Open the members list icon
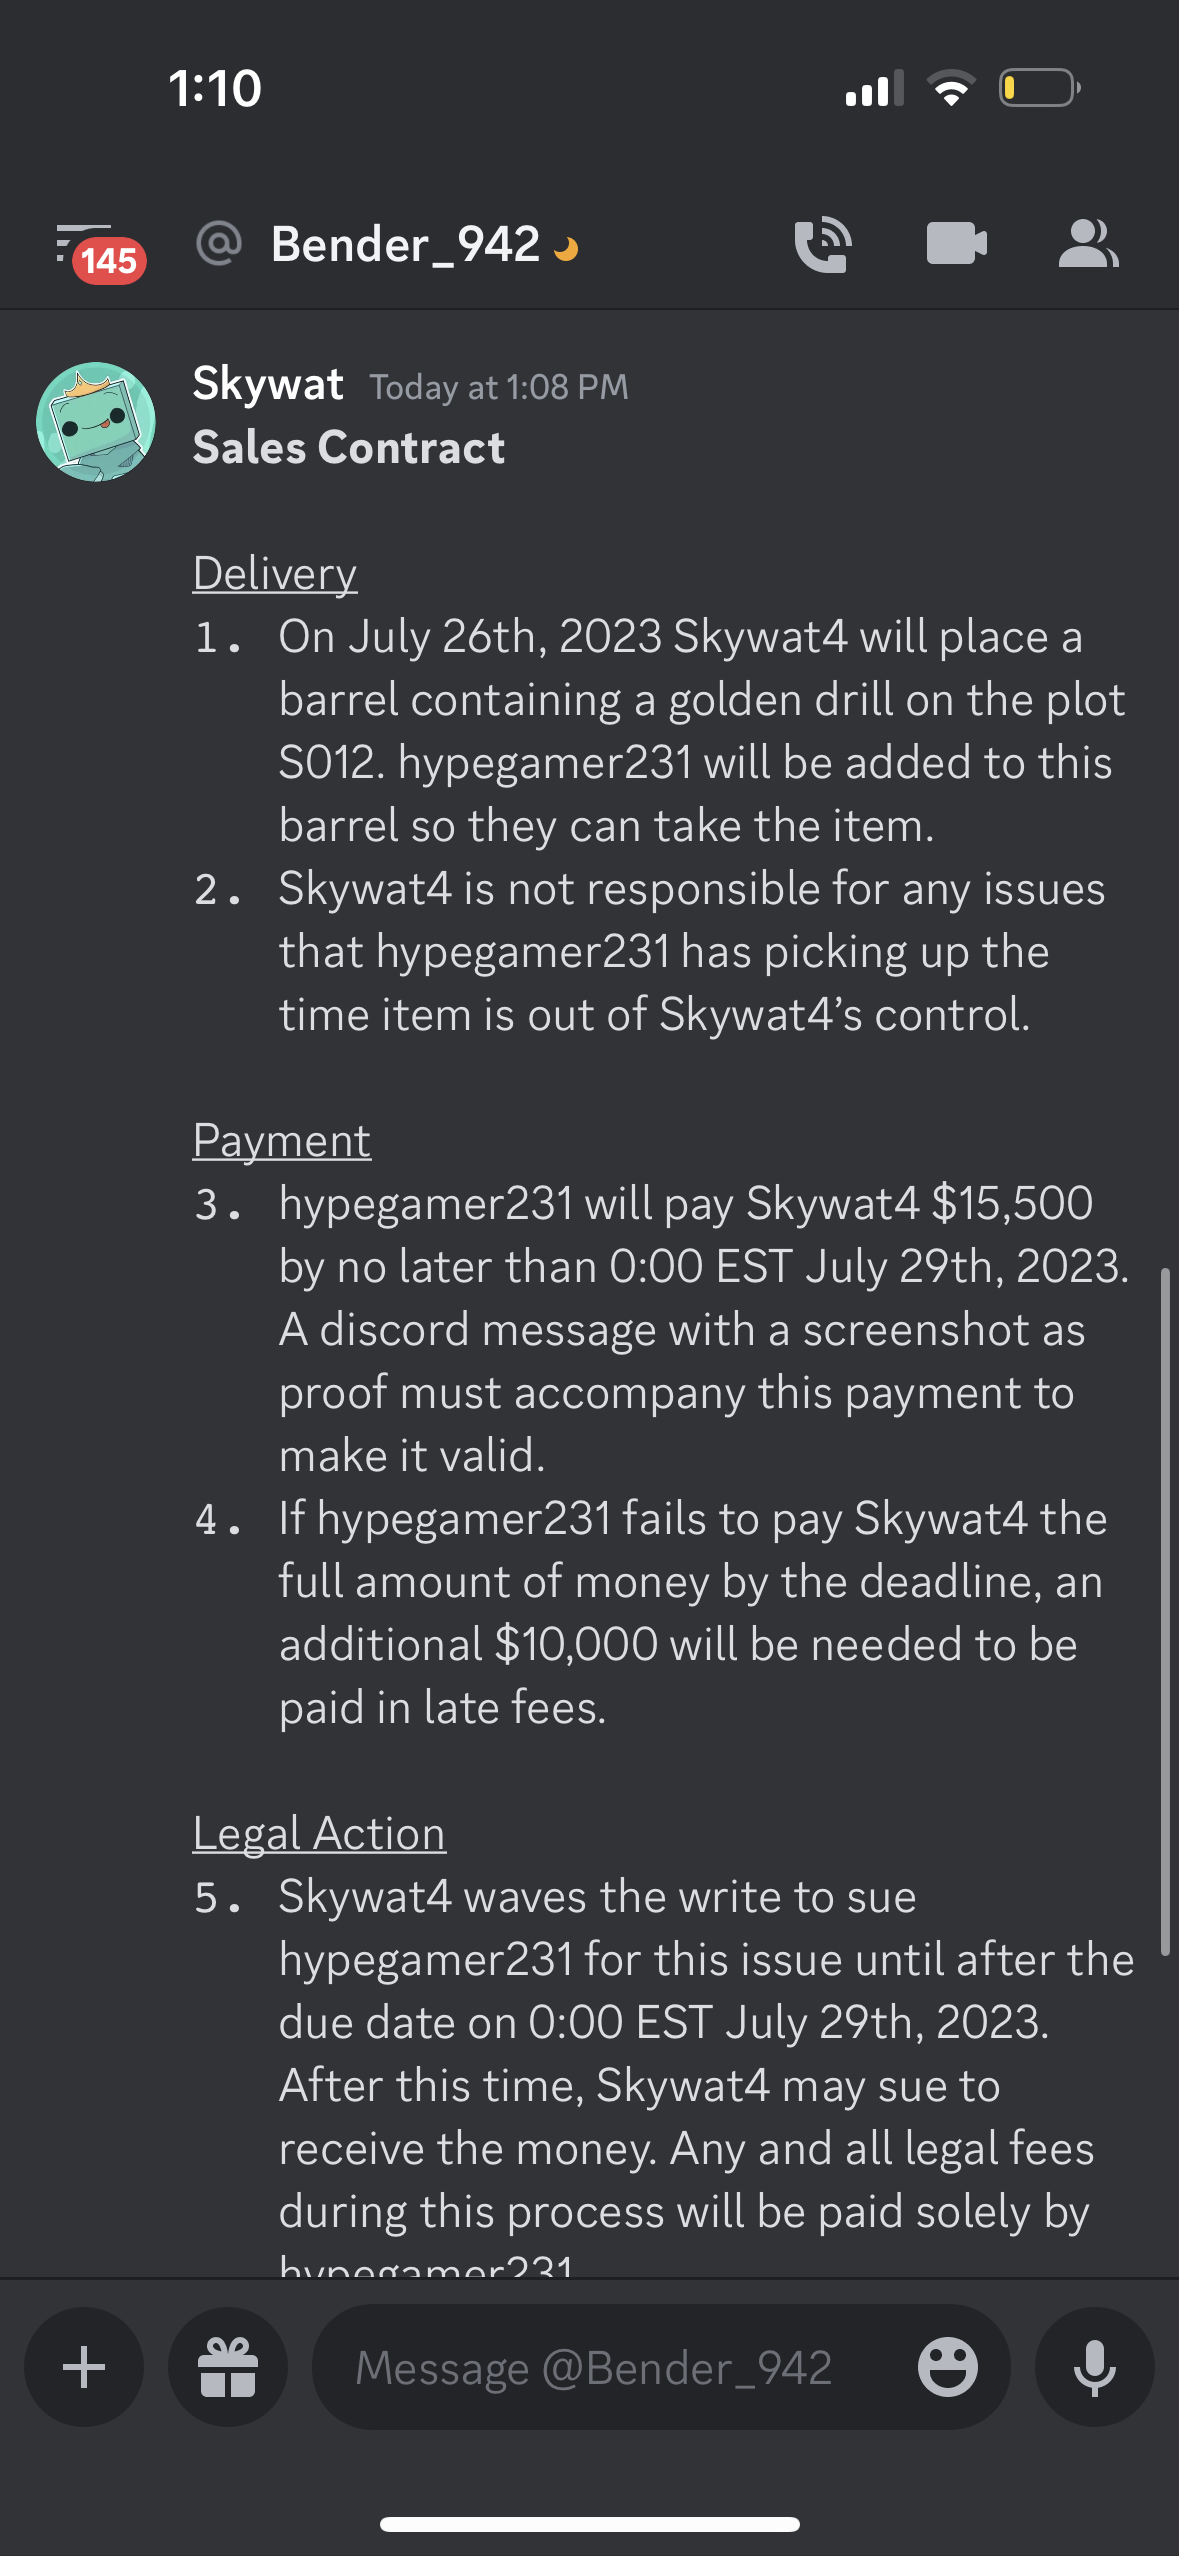This screenshot has height=2556, width=1179. coord(1088,244)
